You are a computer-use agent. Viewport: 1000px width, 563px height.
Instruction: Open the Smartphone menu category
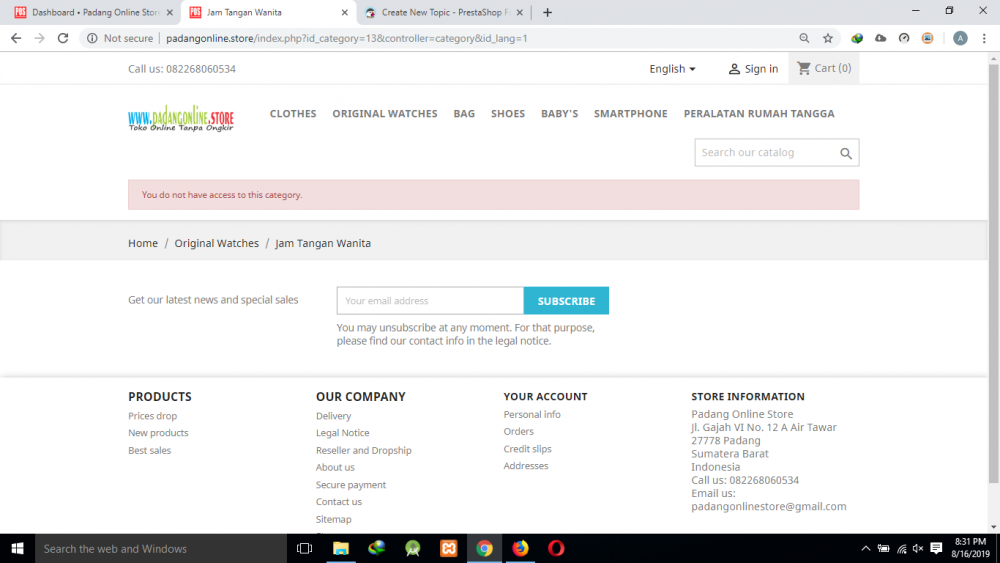coord(631,113)
